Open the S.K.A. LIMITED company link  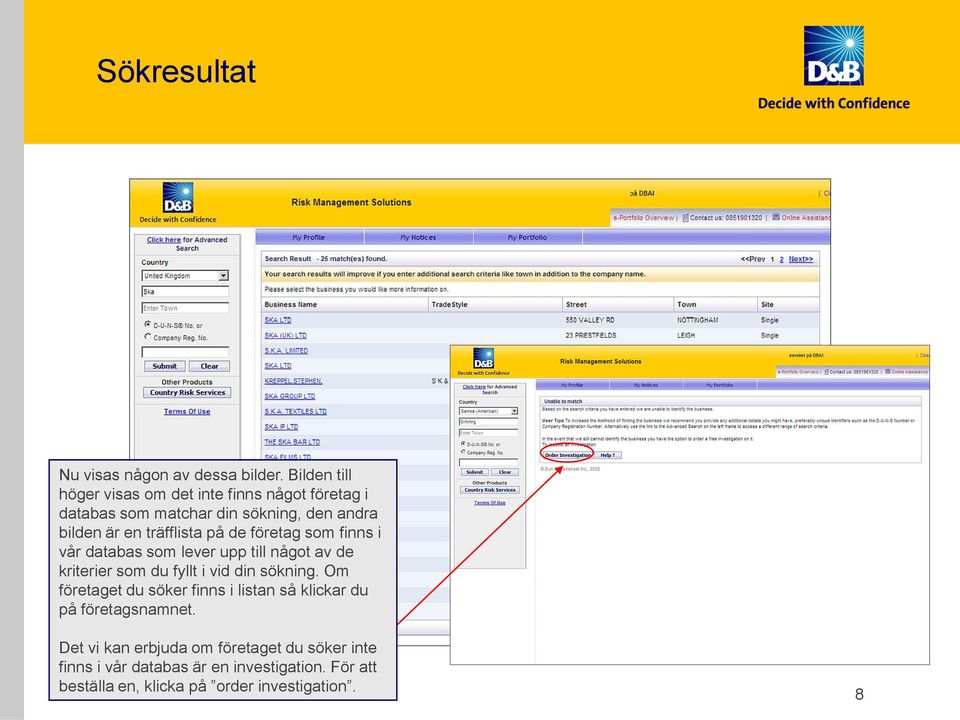coord(286,350)
